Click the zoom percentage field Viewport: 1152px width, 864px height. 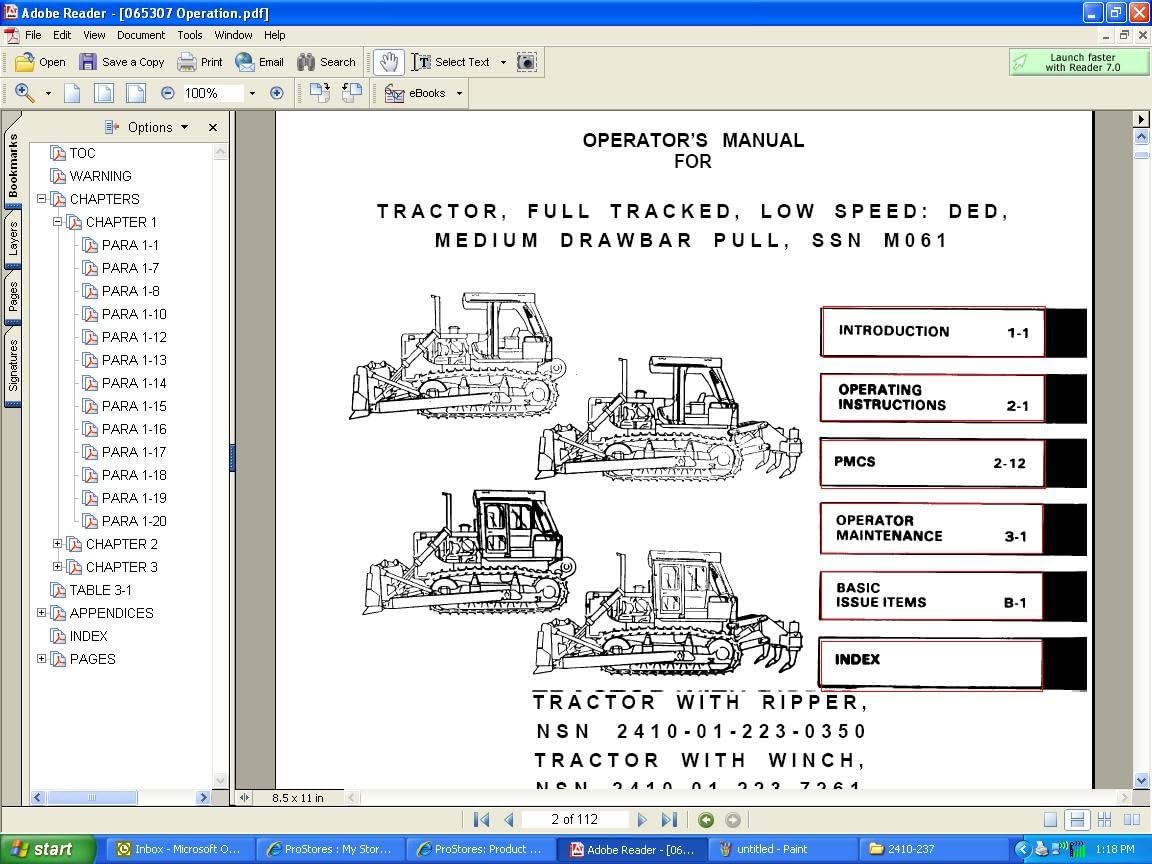click(x=212, y=93)
